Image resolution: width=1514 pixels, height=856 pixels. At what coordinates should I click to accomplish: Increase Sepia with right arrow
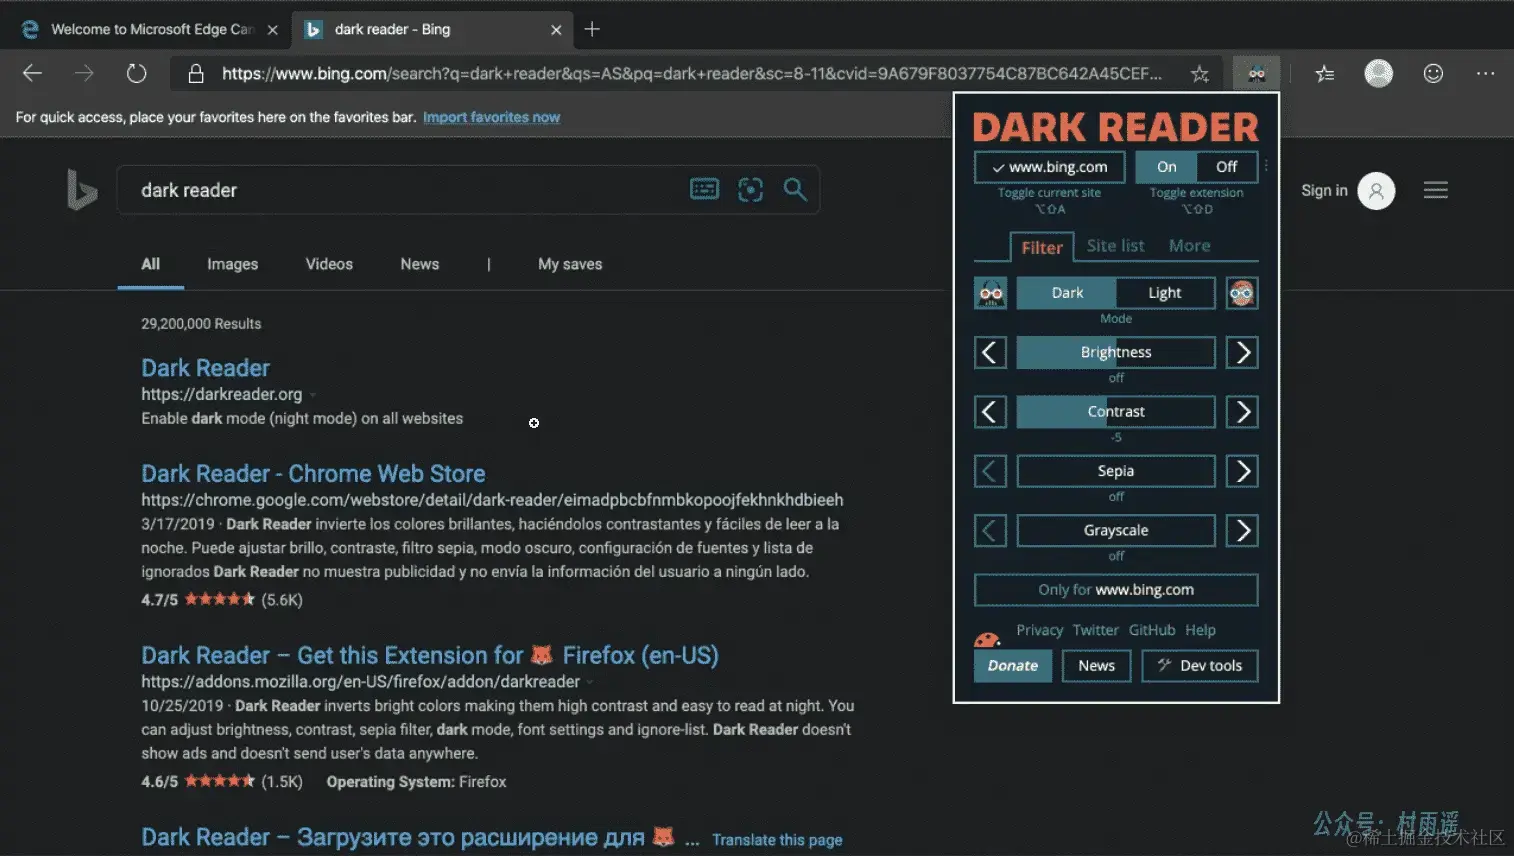(1242, 471)
